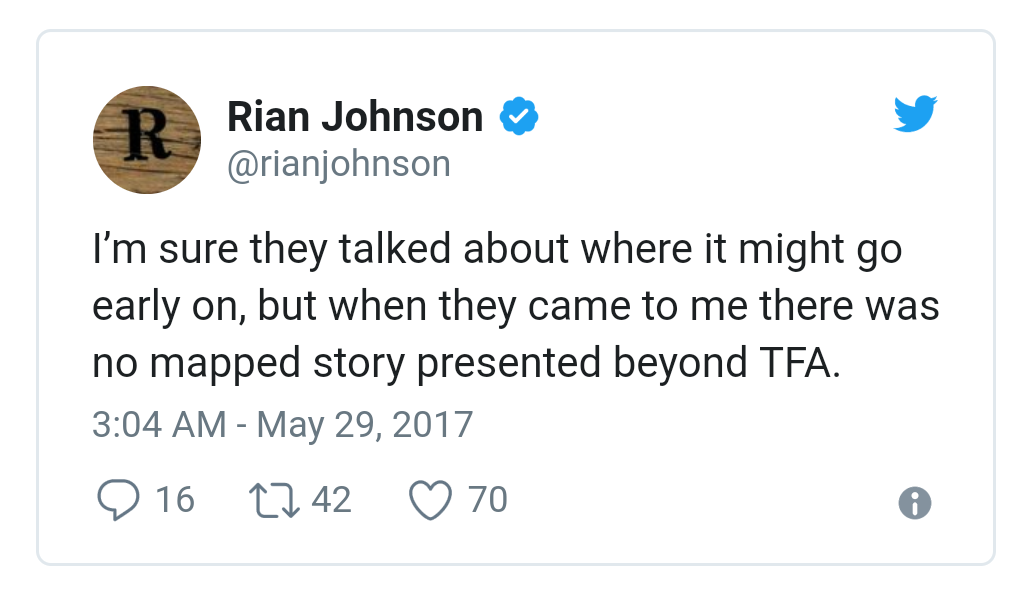Open the tweet info circle icon
This screenshot has width=1036, height=597.
click(x=915, y=503)
